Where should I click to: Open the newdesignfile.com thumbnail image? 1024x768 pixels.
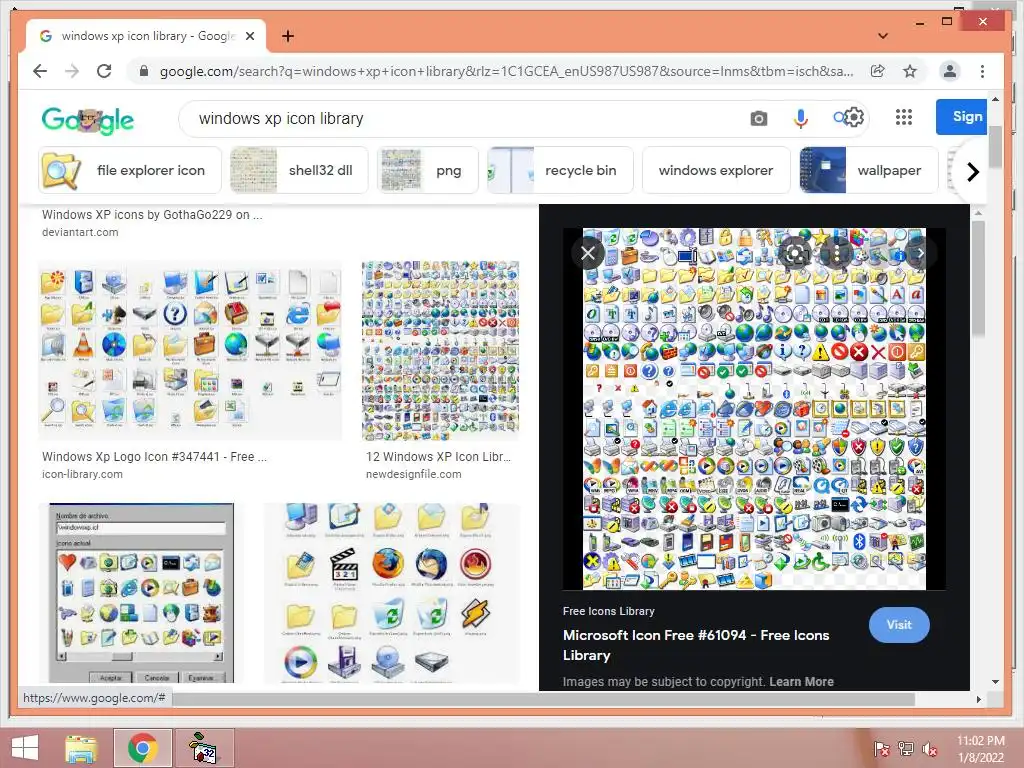click(441, 351)
